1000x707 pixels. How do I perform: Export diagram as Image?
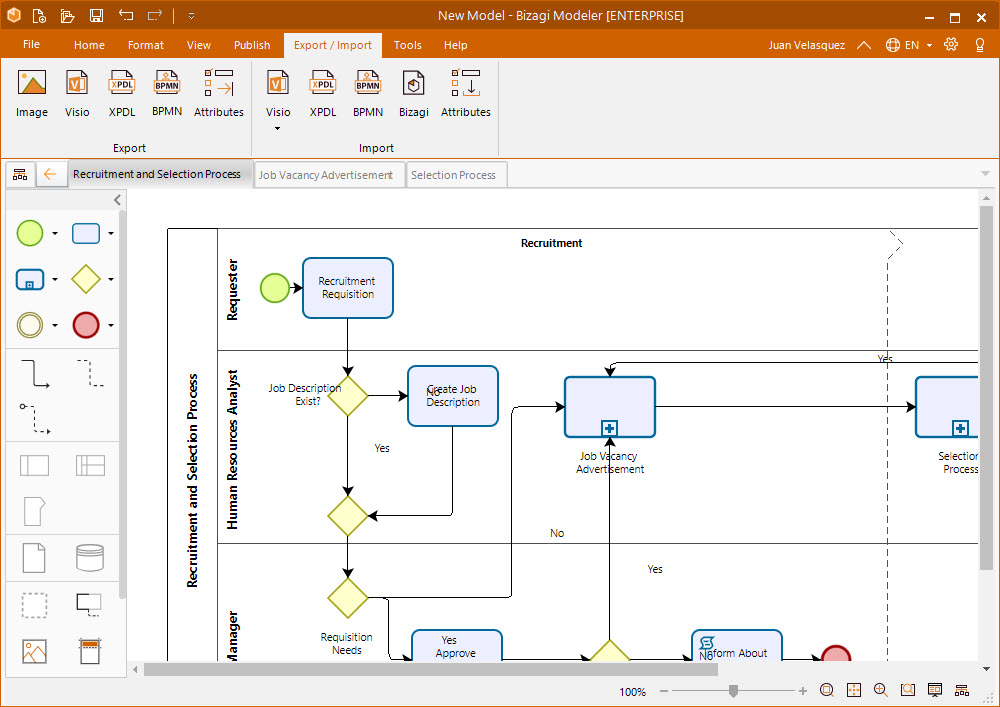coord(32,94)
